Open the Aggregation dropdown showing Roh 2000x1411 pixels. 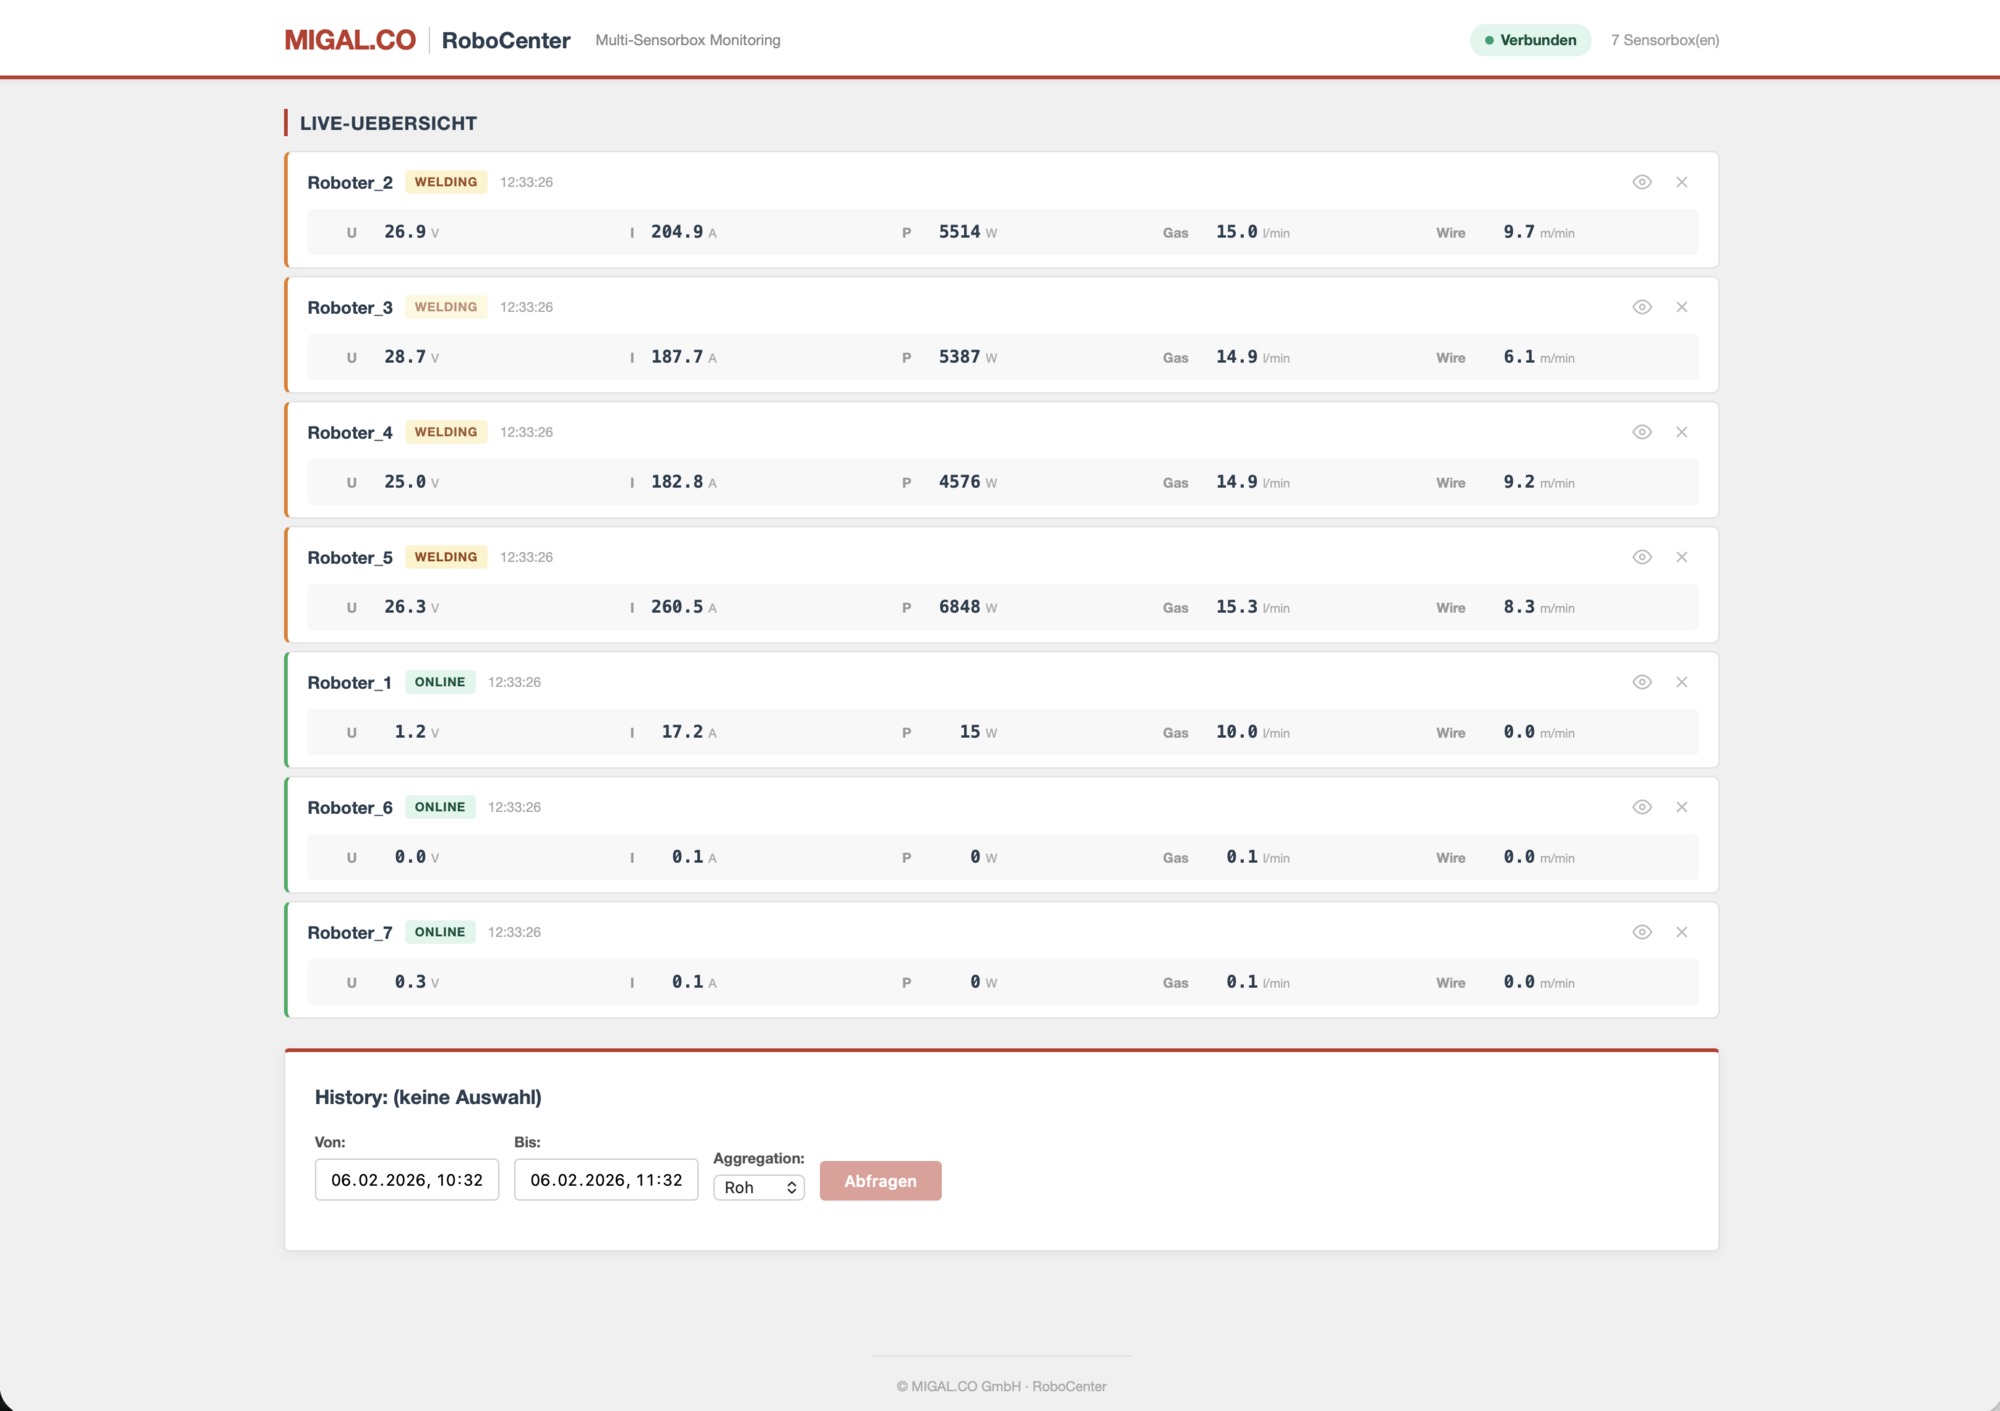(759, 1187)
